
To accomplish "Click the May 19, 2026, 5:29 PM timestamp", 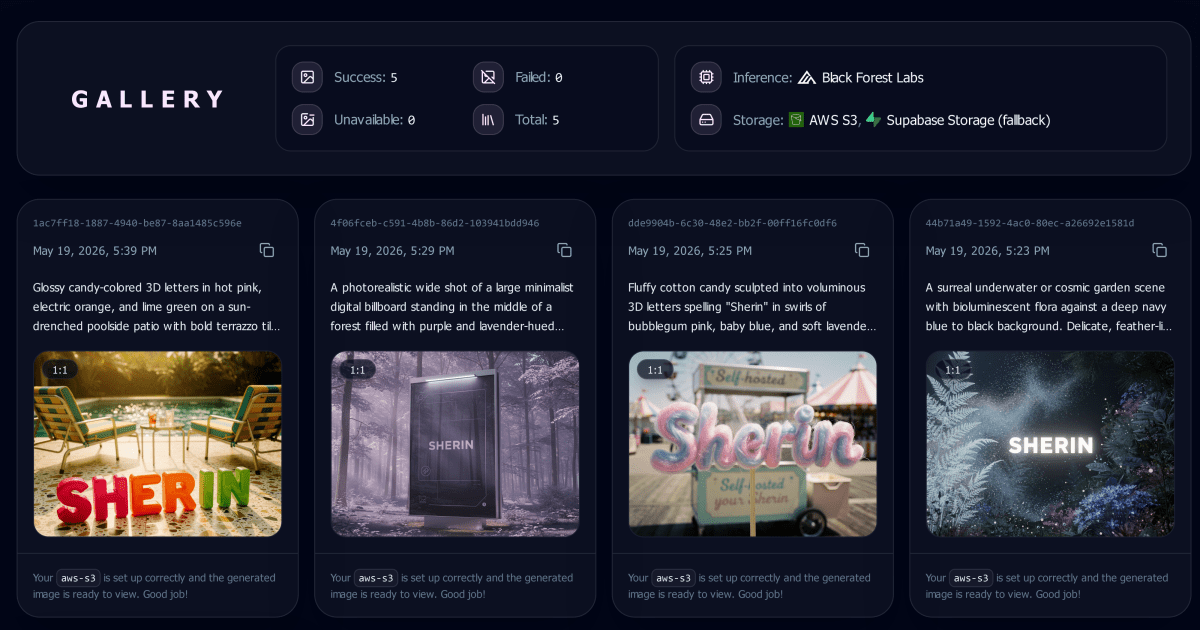I will pyautogui.click(x=392, y=251).
